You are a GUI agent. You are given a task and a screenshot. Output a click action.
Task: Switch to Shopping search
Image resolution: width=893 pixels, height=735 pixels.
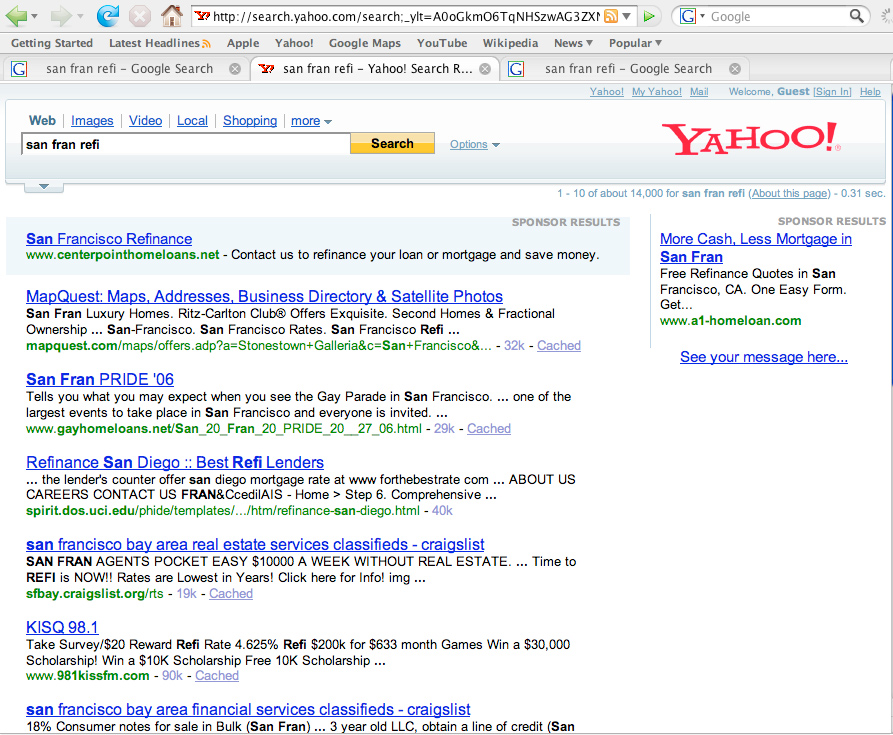[250, 121]
